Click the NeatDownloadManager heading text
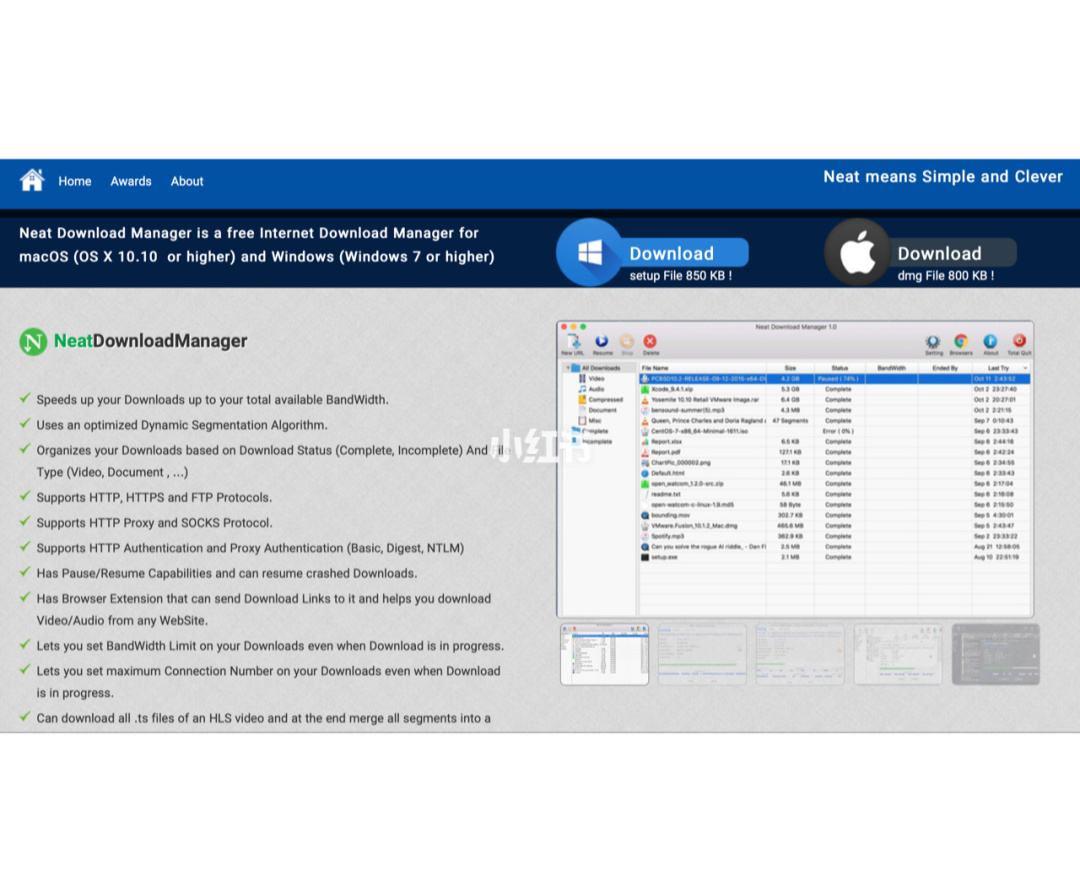 150,341
